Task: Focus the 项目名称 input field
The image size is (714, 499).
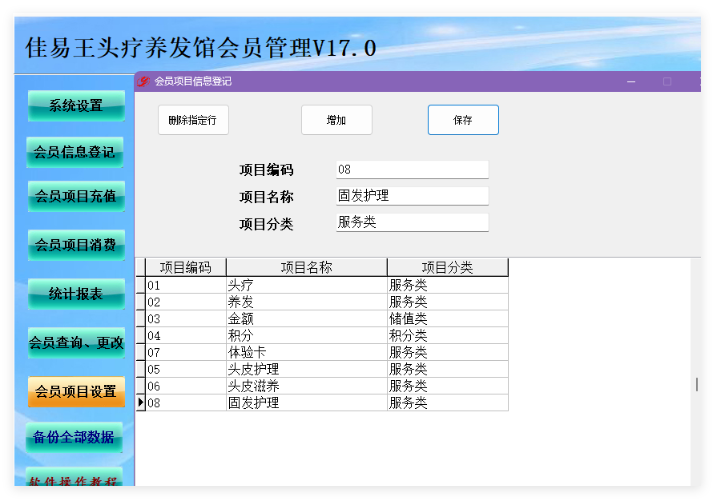Action: (412, 196)
